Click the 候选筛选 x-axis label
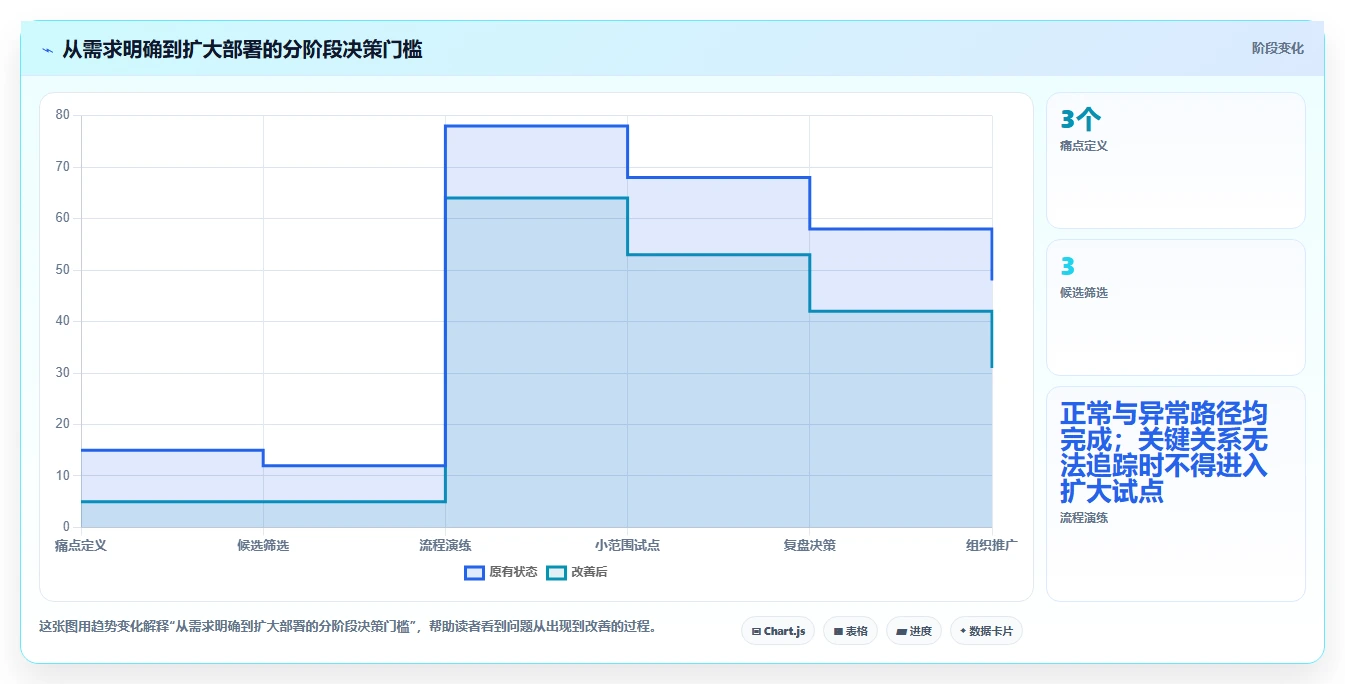 263,545
